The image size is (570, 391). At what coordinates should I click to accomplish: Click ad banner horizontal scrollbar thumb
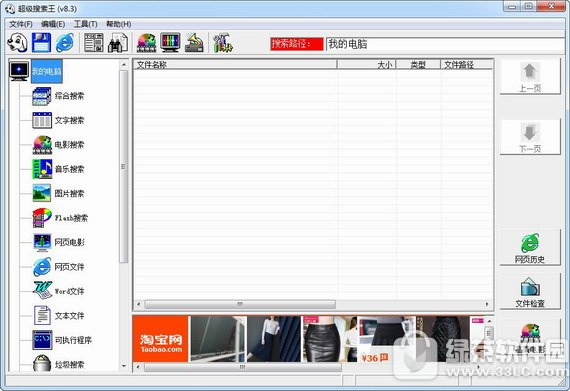tap(242, 367)
